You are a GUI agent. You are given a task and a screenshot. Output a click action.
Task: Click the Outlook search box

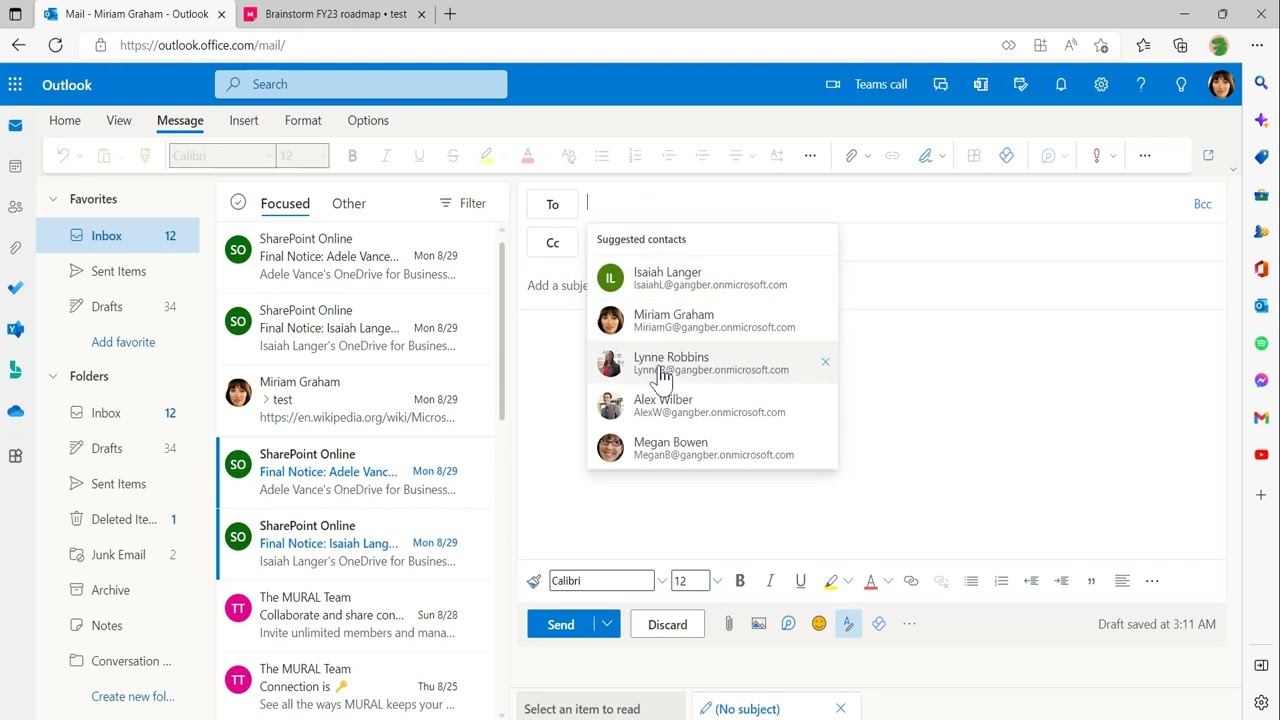361,85
